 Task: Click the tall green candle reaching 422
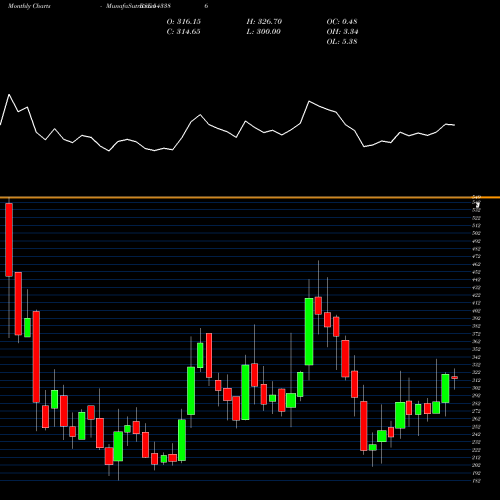tap(309, 332)
